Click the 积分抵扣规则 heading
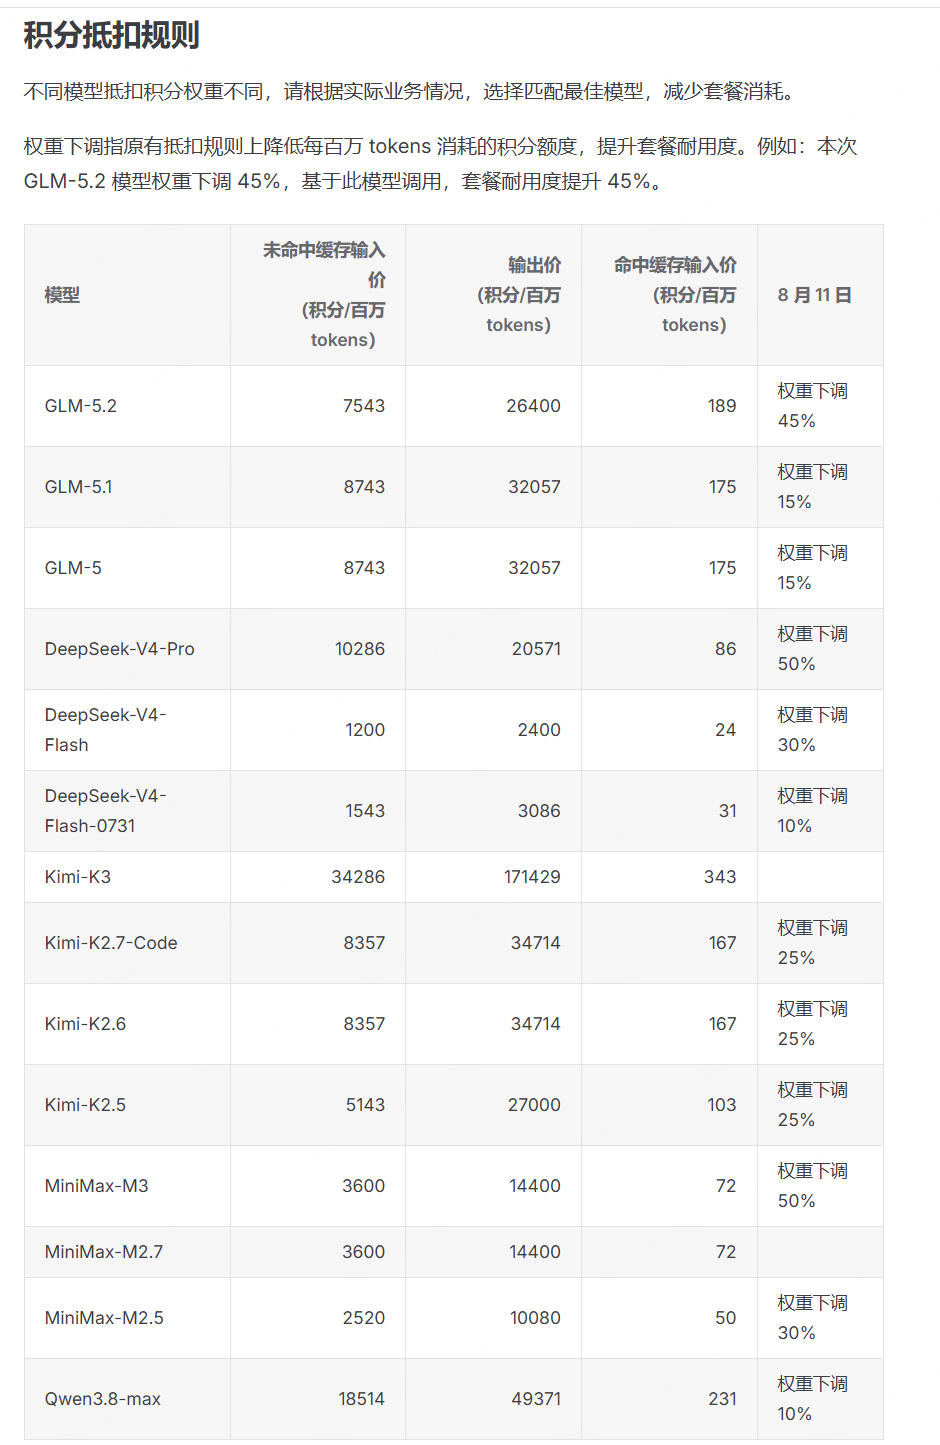The height and width of the screenshot is (1445, 940). (111, 35)
